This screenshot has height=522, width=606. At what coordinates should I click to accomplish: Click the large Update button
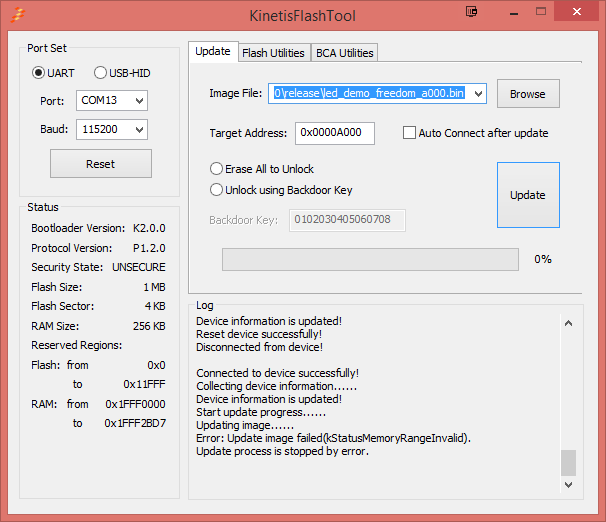(528, 195)
